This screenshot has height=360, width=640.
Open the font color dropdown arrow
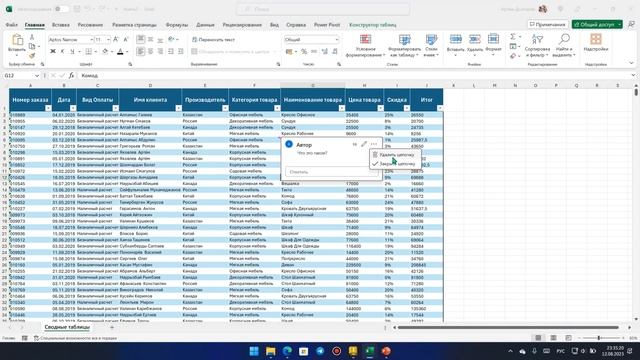127,51
